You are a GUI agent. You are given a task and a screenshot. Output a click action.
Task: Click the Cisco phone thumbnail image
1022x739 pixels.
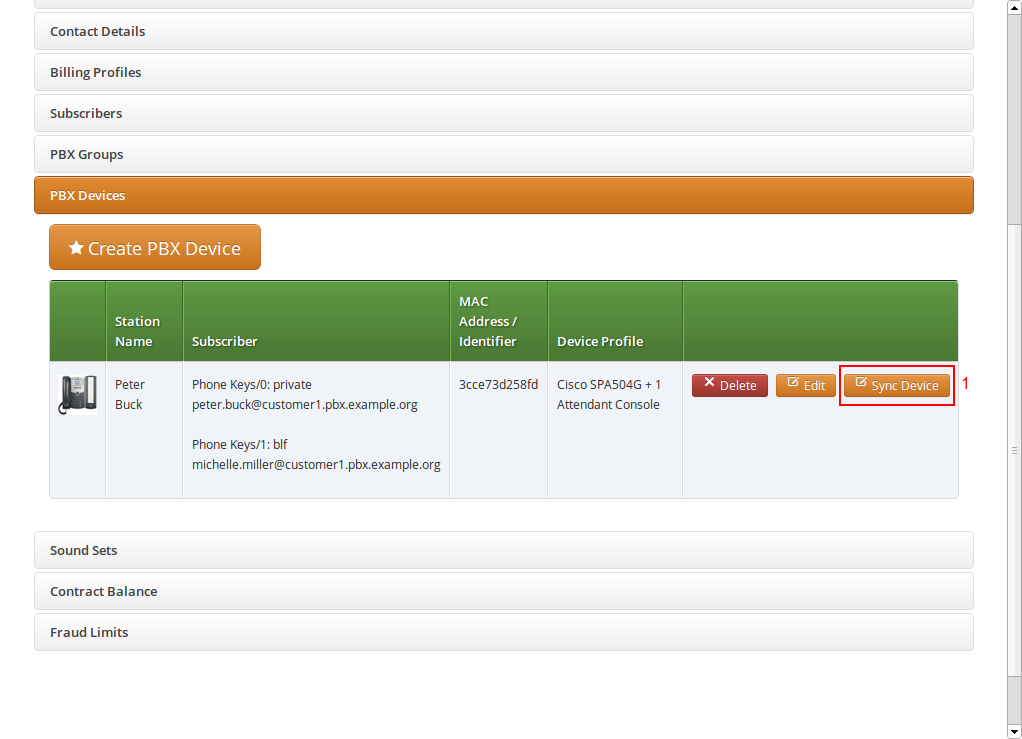point(78,394)
